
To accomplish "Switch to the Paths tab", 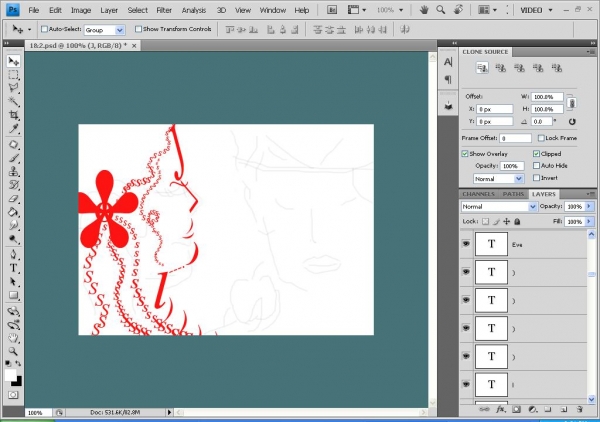I will click(x=513, y=194).
